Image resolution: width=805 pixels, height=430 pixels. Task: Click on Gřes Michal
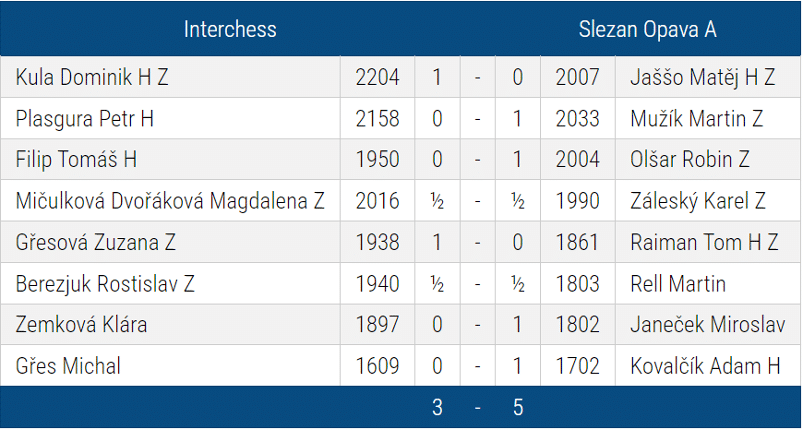[x=68, y=366]
